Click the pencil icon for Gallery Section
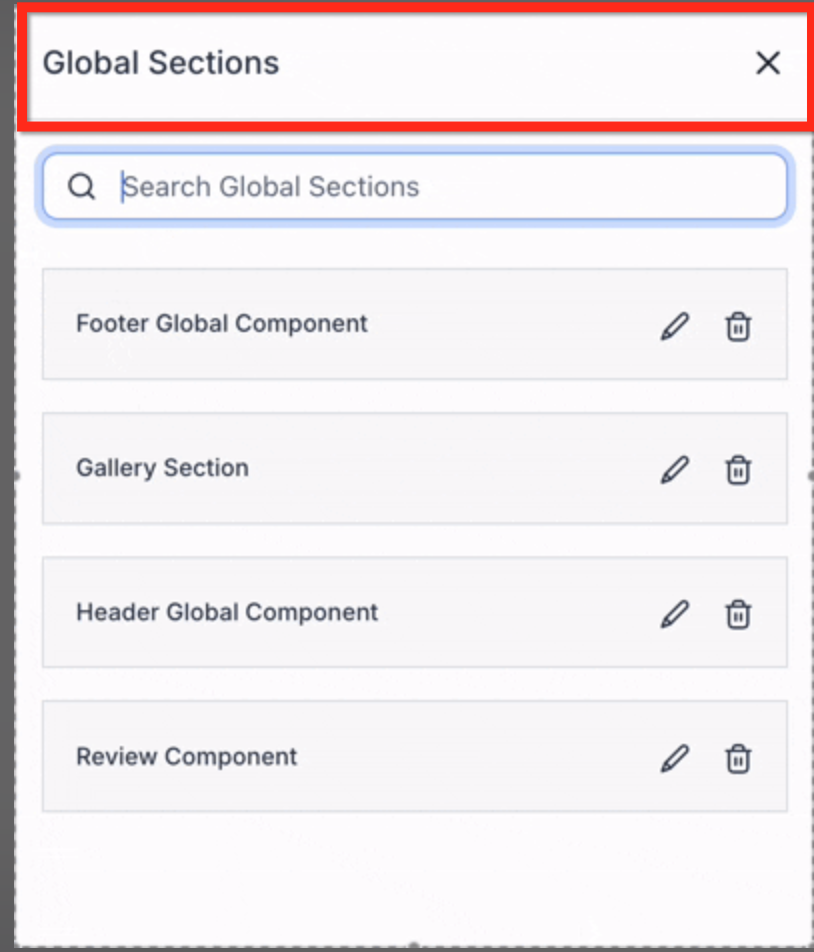This screenshot has height=952, width=814. click(x=675, y=469)
